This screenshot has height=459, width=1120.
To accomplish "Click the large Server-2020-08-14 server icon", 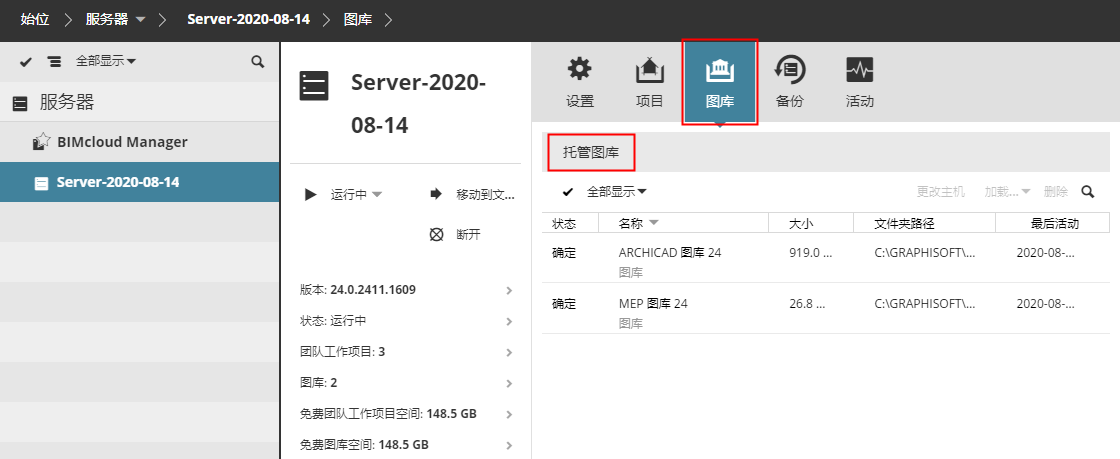I will pos(314,86).
